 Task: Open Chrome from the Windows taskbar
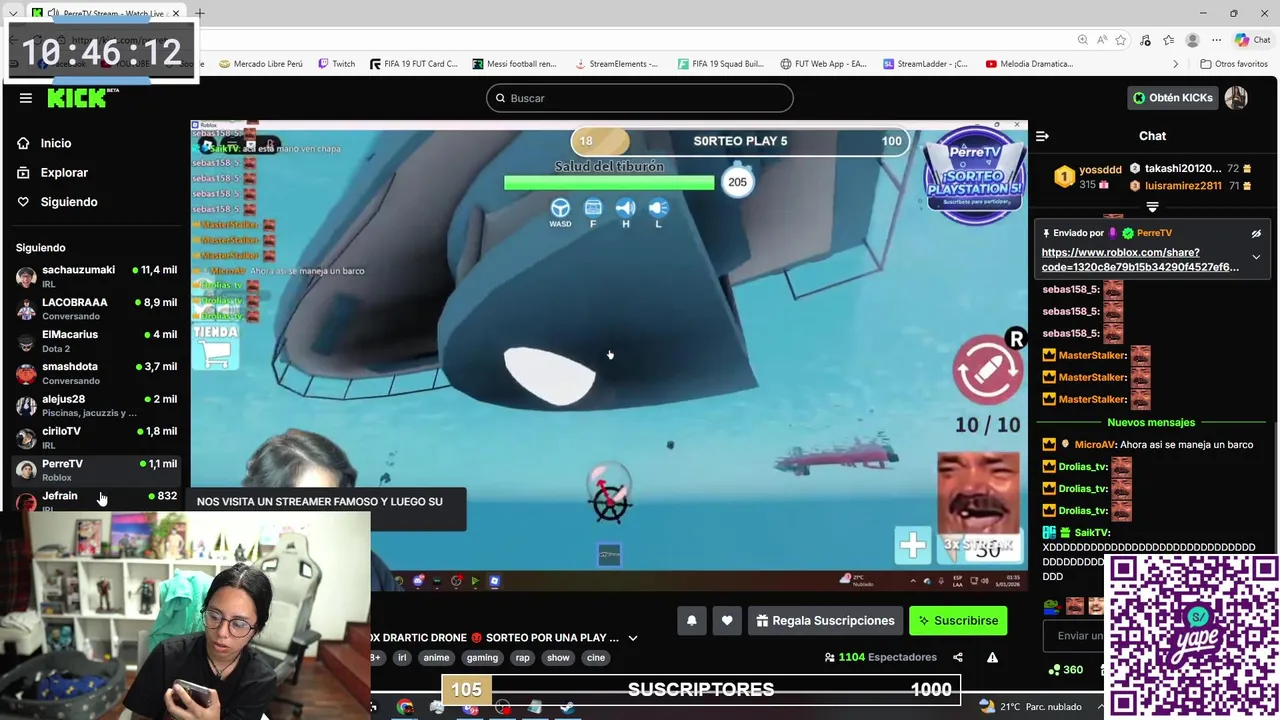405,707
